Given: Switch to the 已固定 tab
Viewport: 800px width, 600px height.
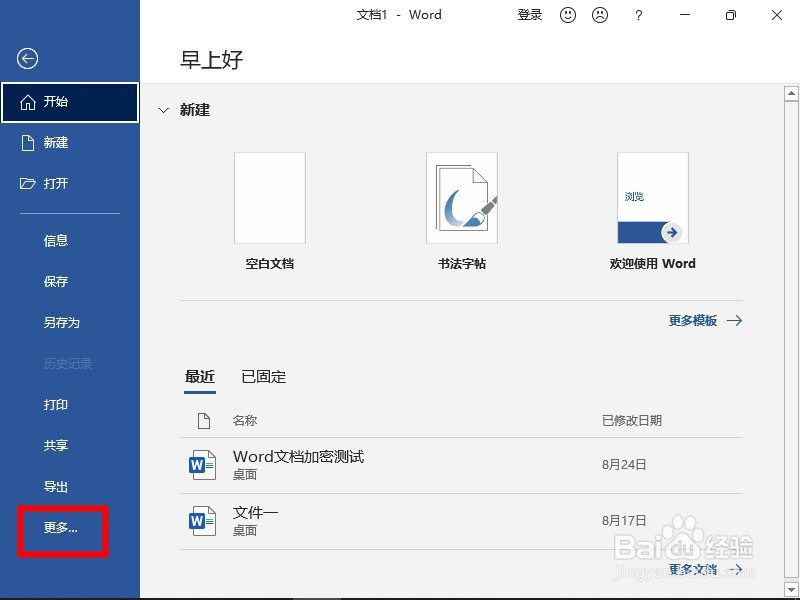Looking at the screenshot, I should pos(263,377).
